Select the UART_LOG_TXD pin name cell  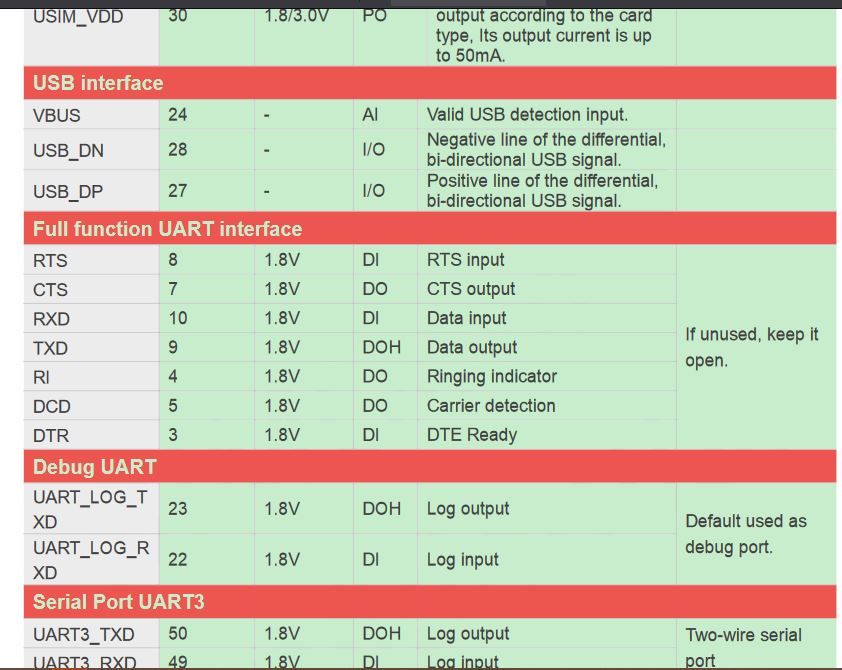tap(90, 509)
